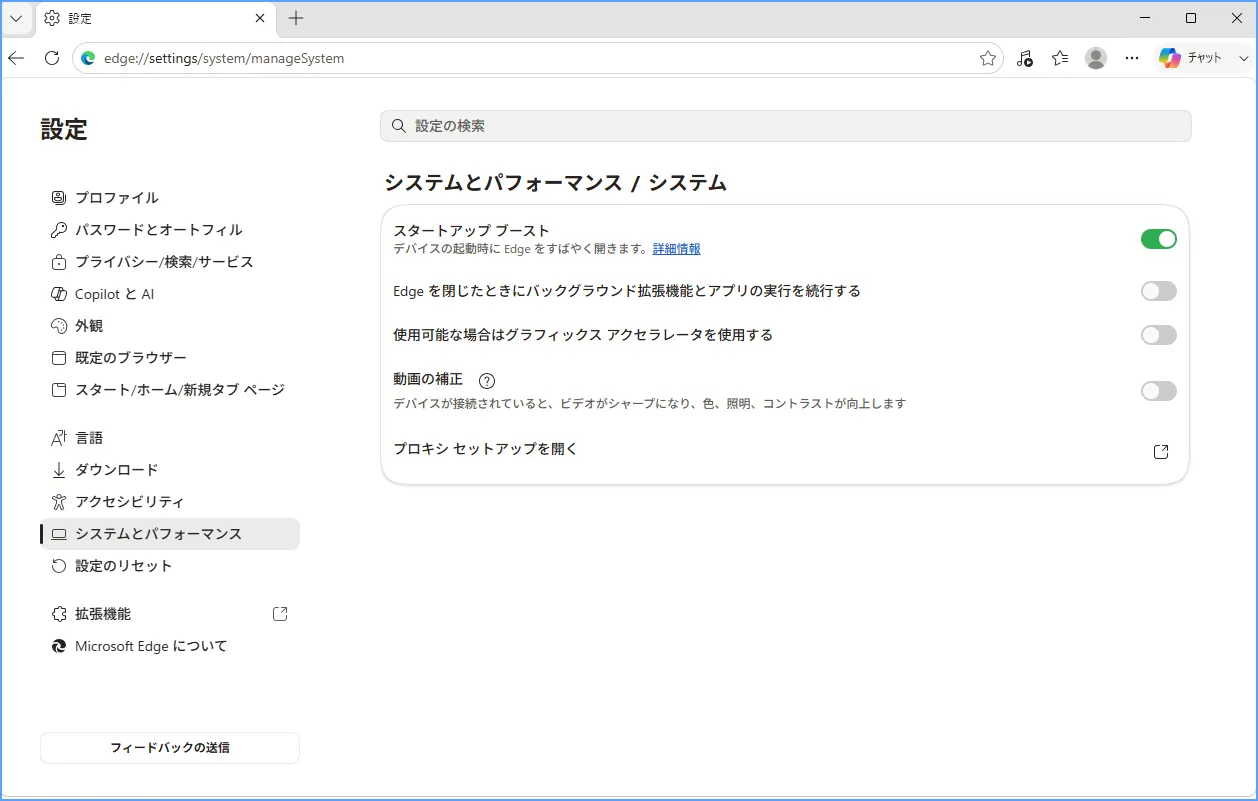Reload the page with refresh icon

point(52,58)
